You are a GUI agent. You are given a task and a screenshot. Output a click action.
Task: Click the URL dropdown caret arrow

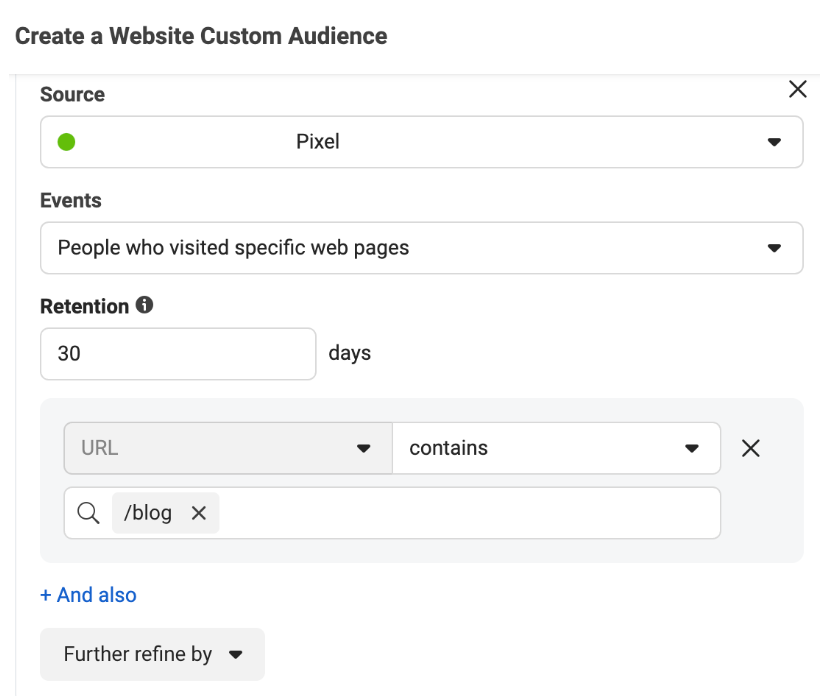coord(363,448)
